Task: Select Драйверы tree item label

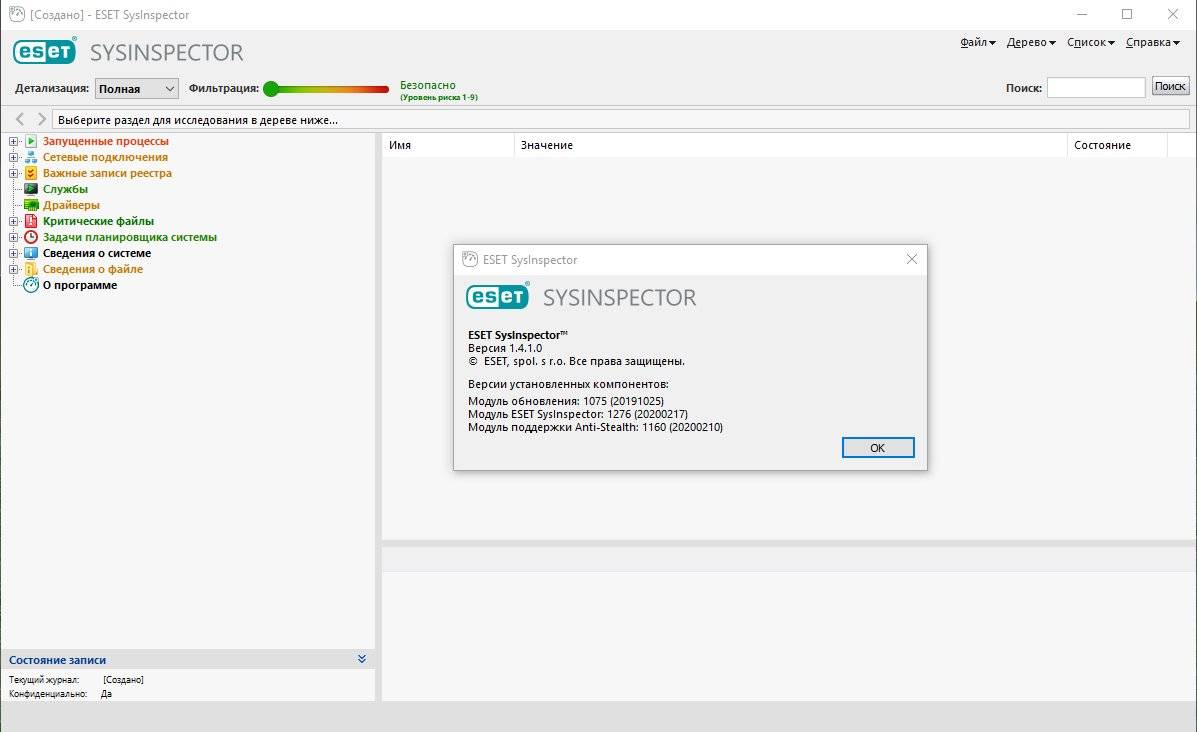Action: click(71, 205)
